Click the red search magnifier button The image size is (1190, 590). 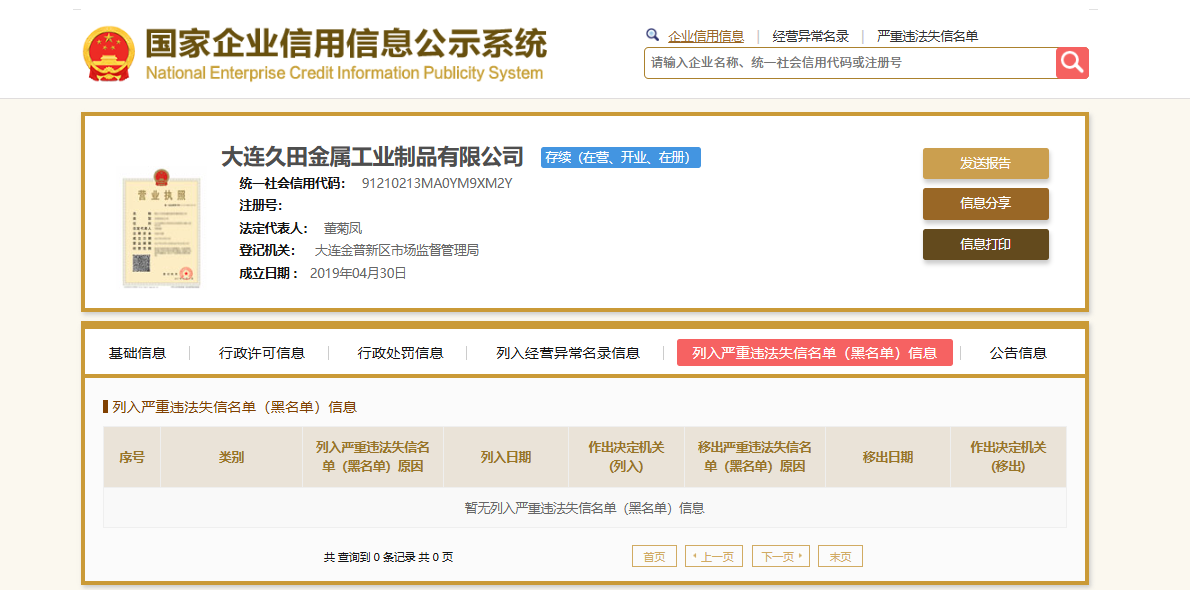[x=1072, y=63]
